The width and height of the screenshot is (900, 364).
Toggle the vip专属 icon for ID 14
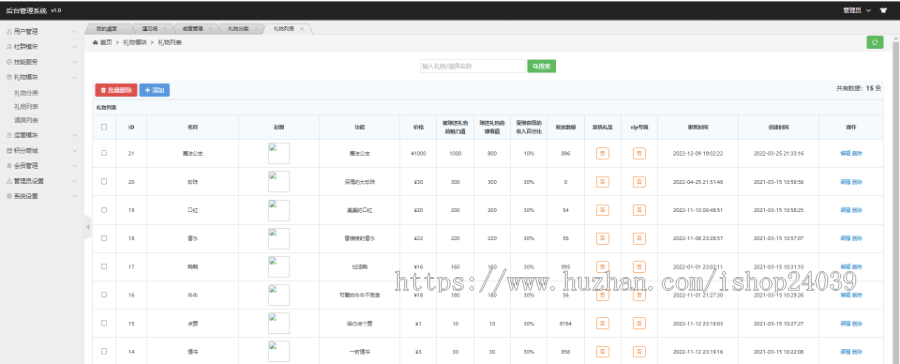(x=639, y=351)
